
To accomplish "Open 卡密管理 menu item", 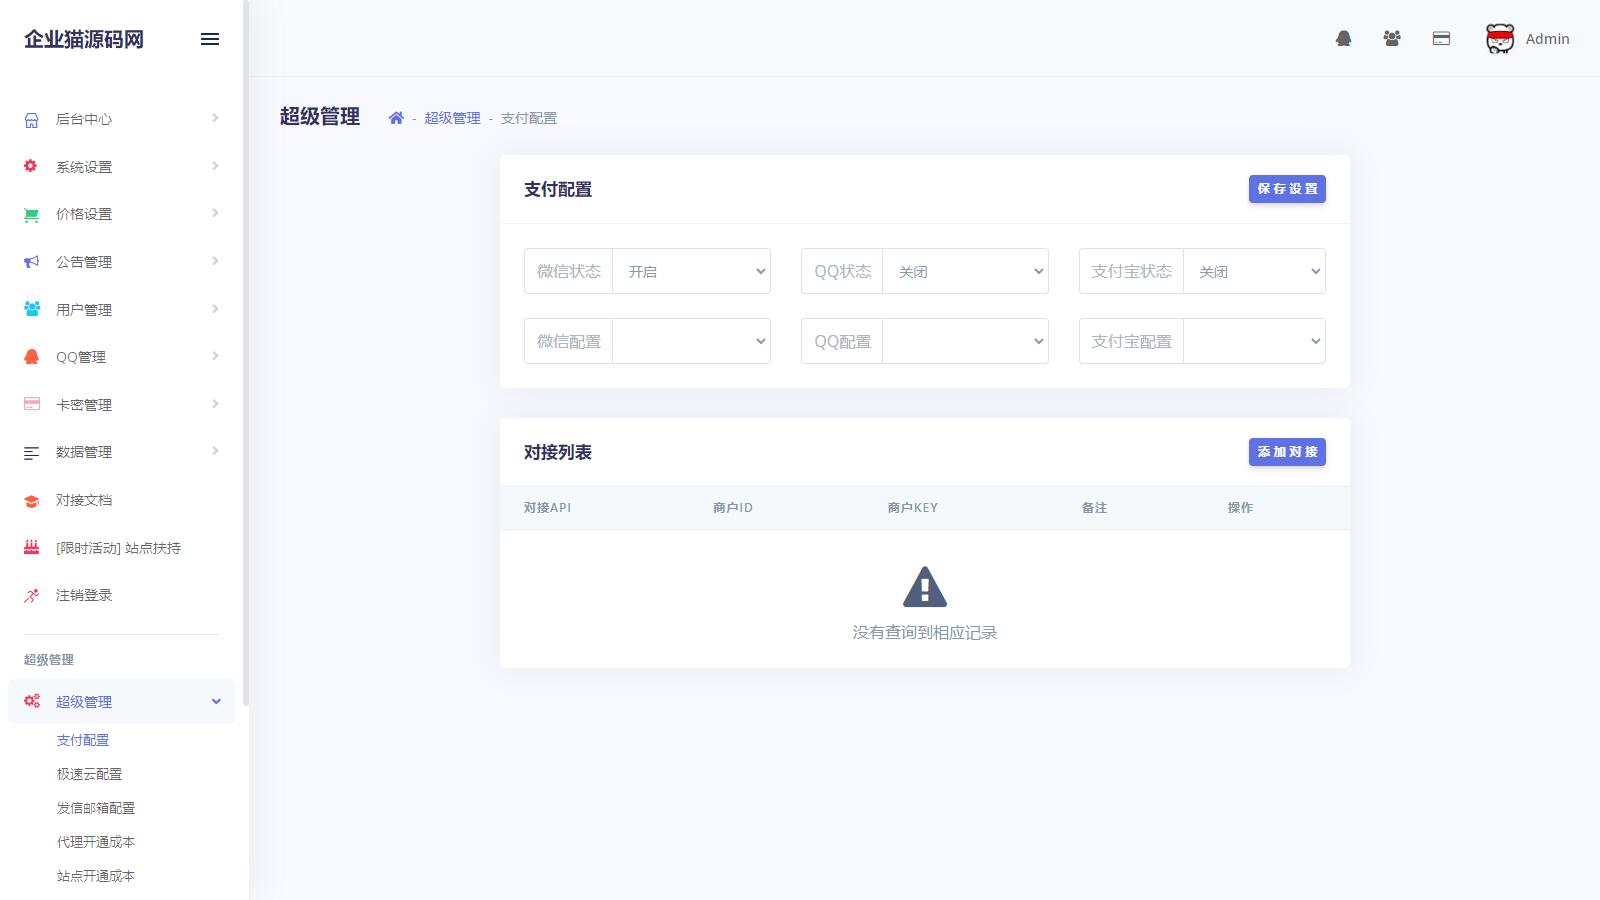I will click(x=121, y=405).
